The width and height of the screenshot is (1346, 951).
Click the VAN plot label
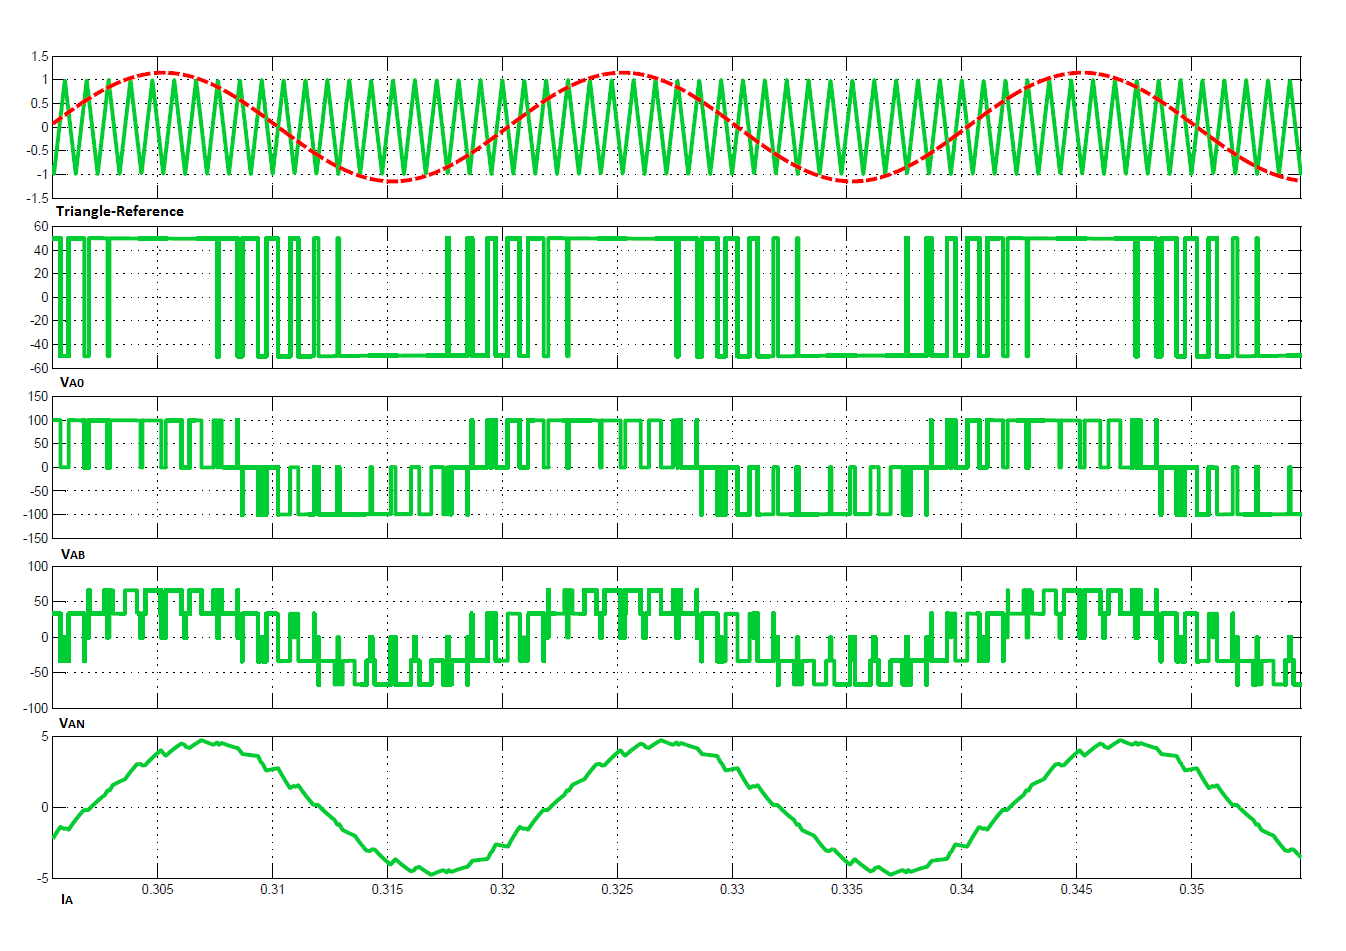(72, 723)
